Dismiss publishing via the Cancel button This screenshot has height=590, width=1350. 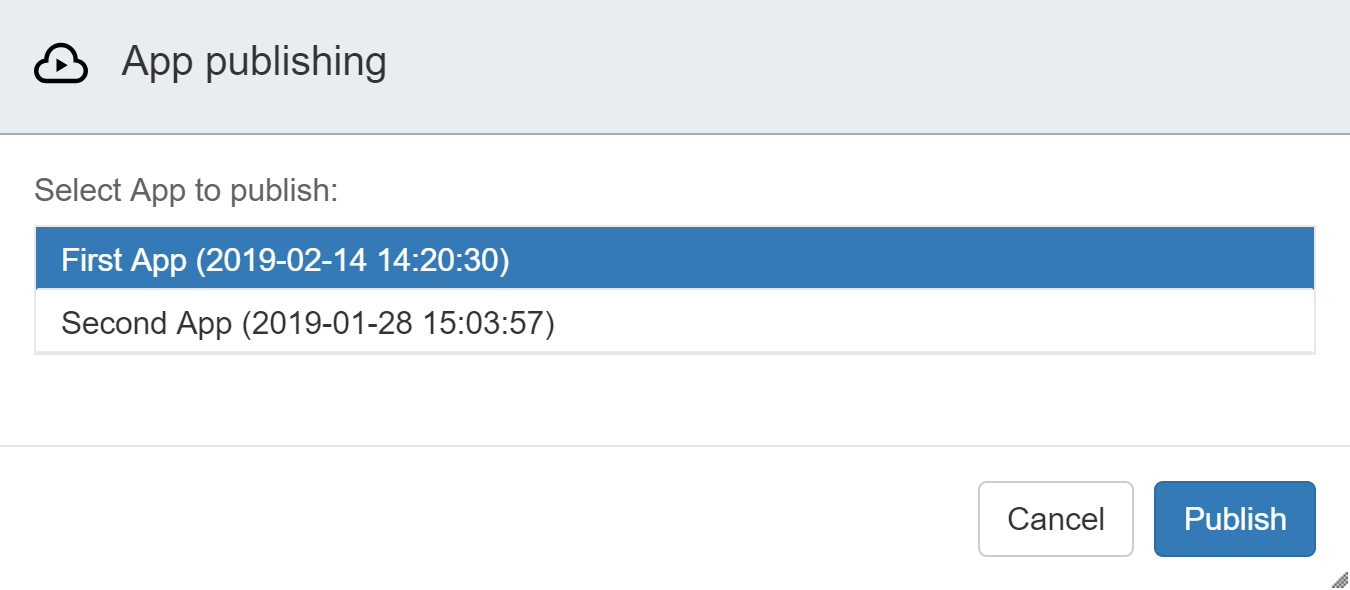tap(1055, 518)
